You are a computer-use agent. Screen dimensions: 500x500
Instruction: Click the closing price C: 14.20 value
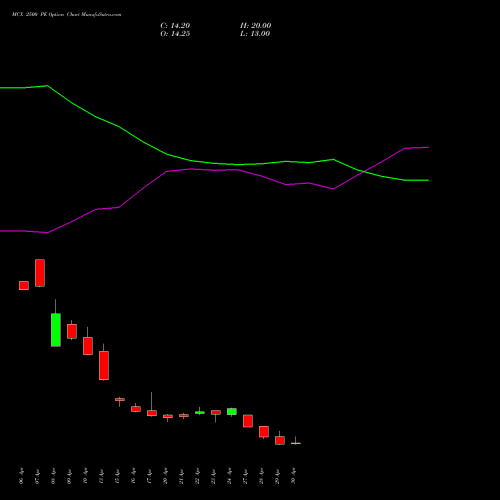175,25
